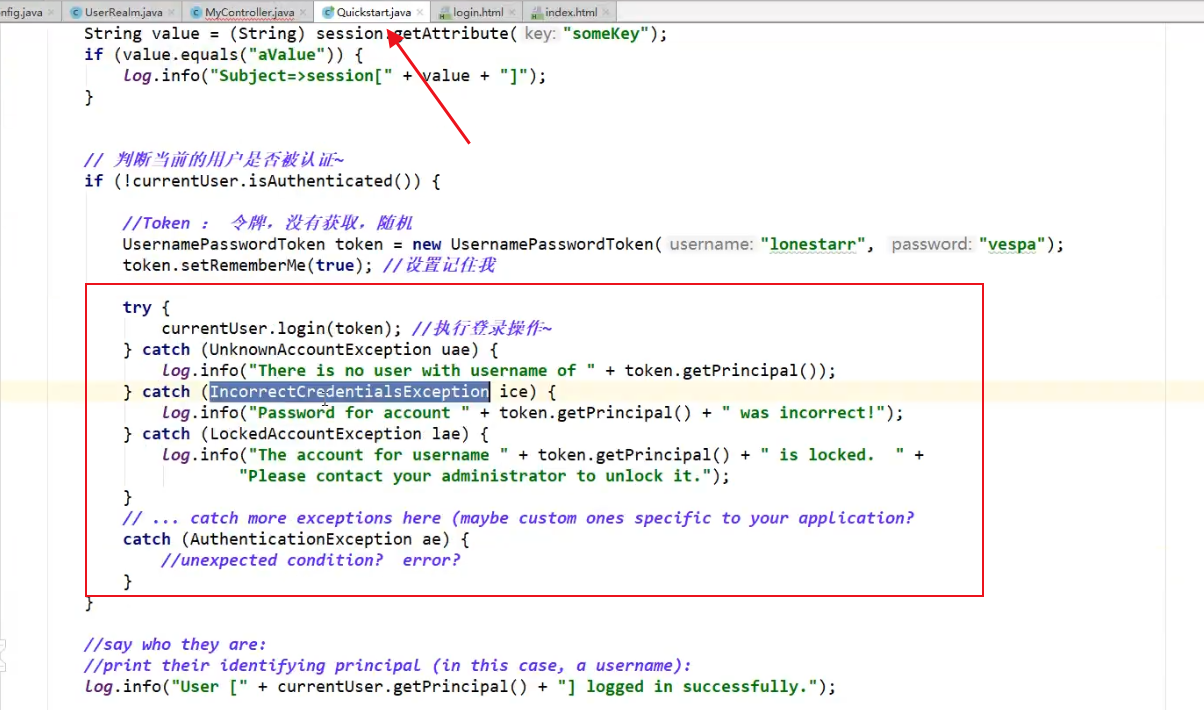The image size is (1204, 710).
Task: Click the '// ... catch more exceptions here' comment
Action: [x=518, y=518]
